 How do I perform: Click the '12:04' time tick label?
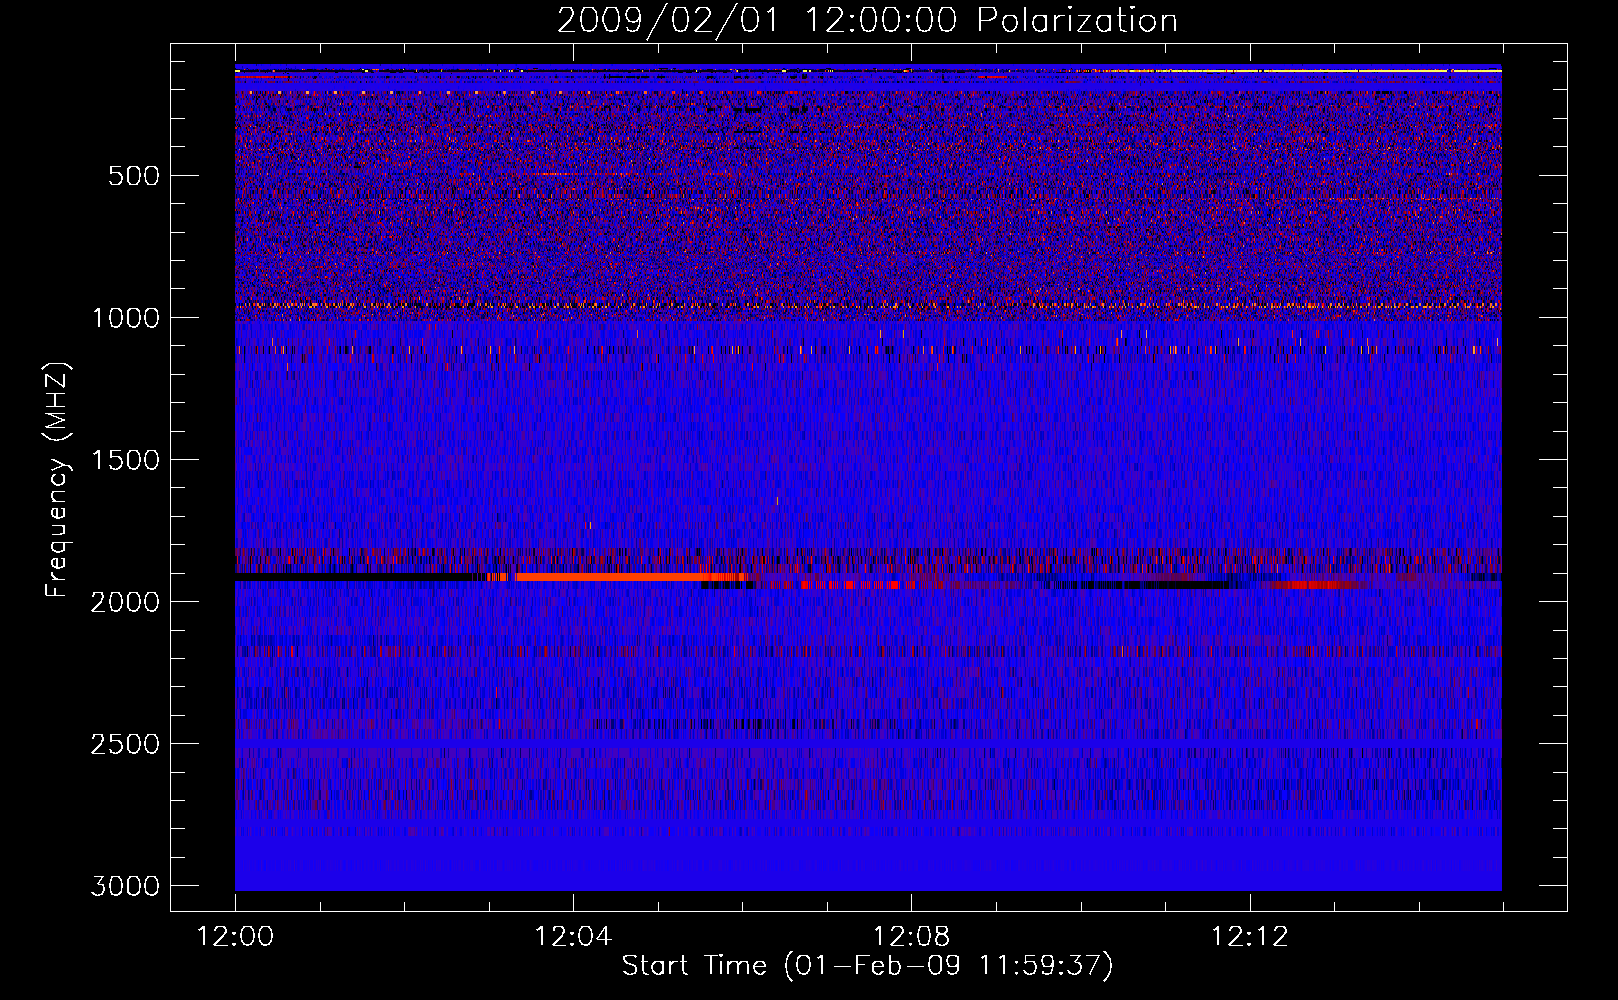(x=573, y=937)
